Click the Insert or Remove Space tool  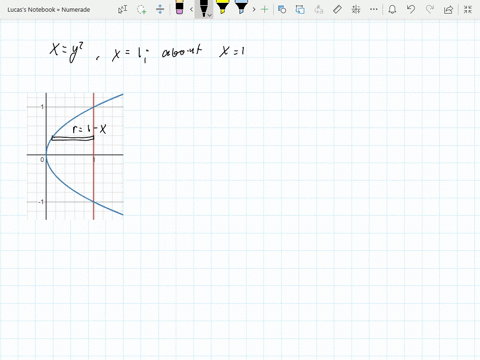point(160,9)
